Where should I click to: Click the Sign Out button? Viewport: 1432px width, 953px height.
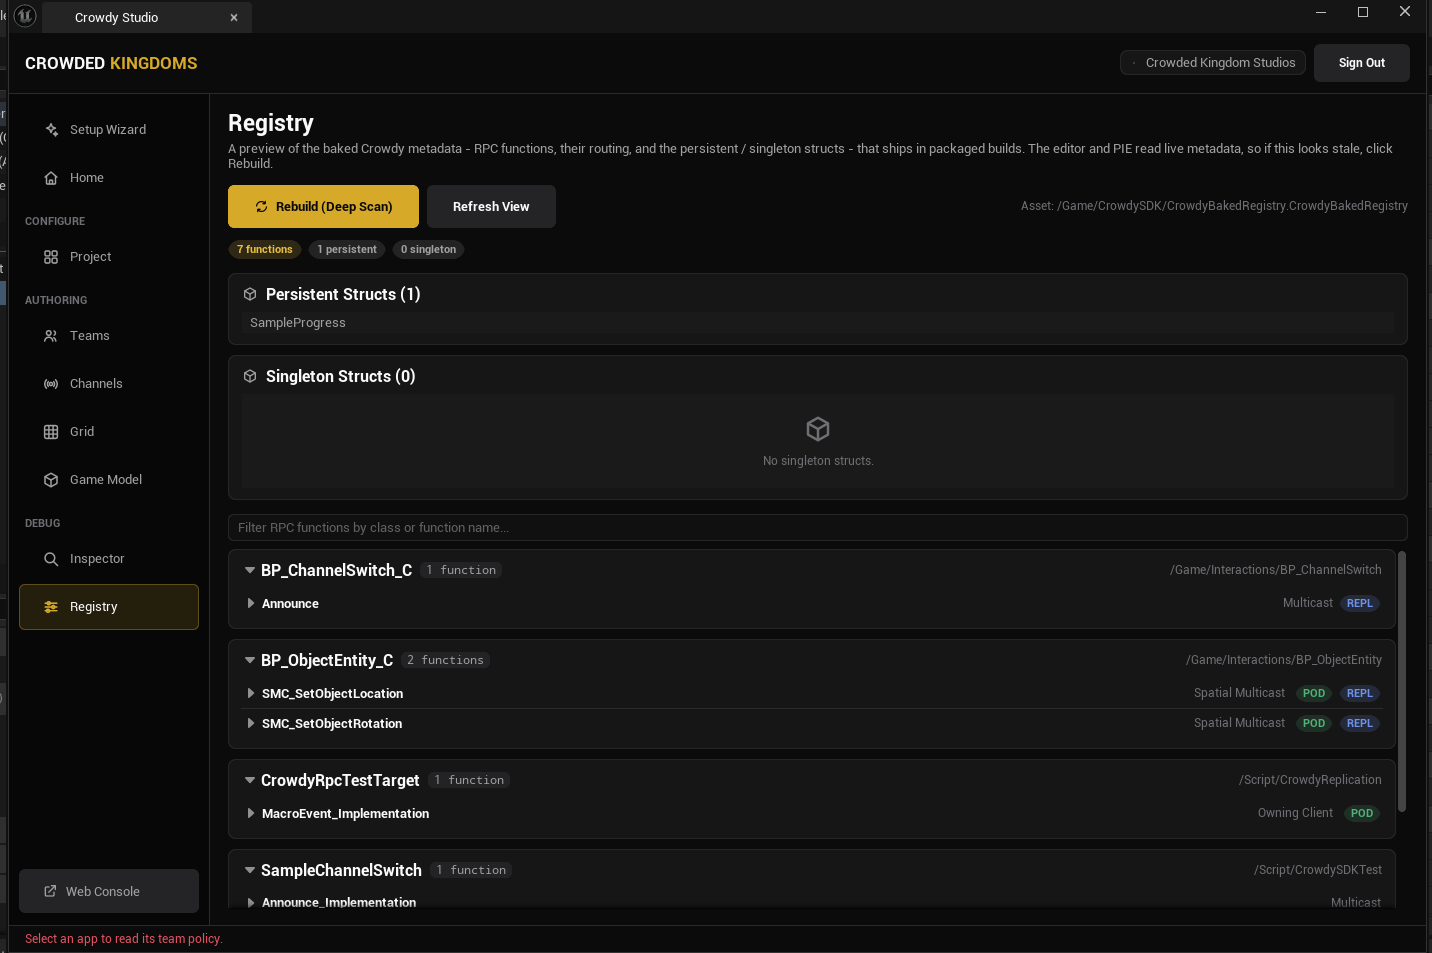pos(1361,63)
